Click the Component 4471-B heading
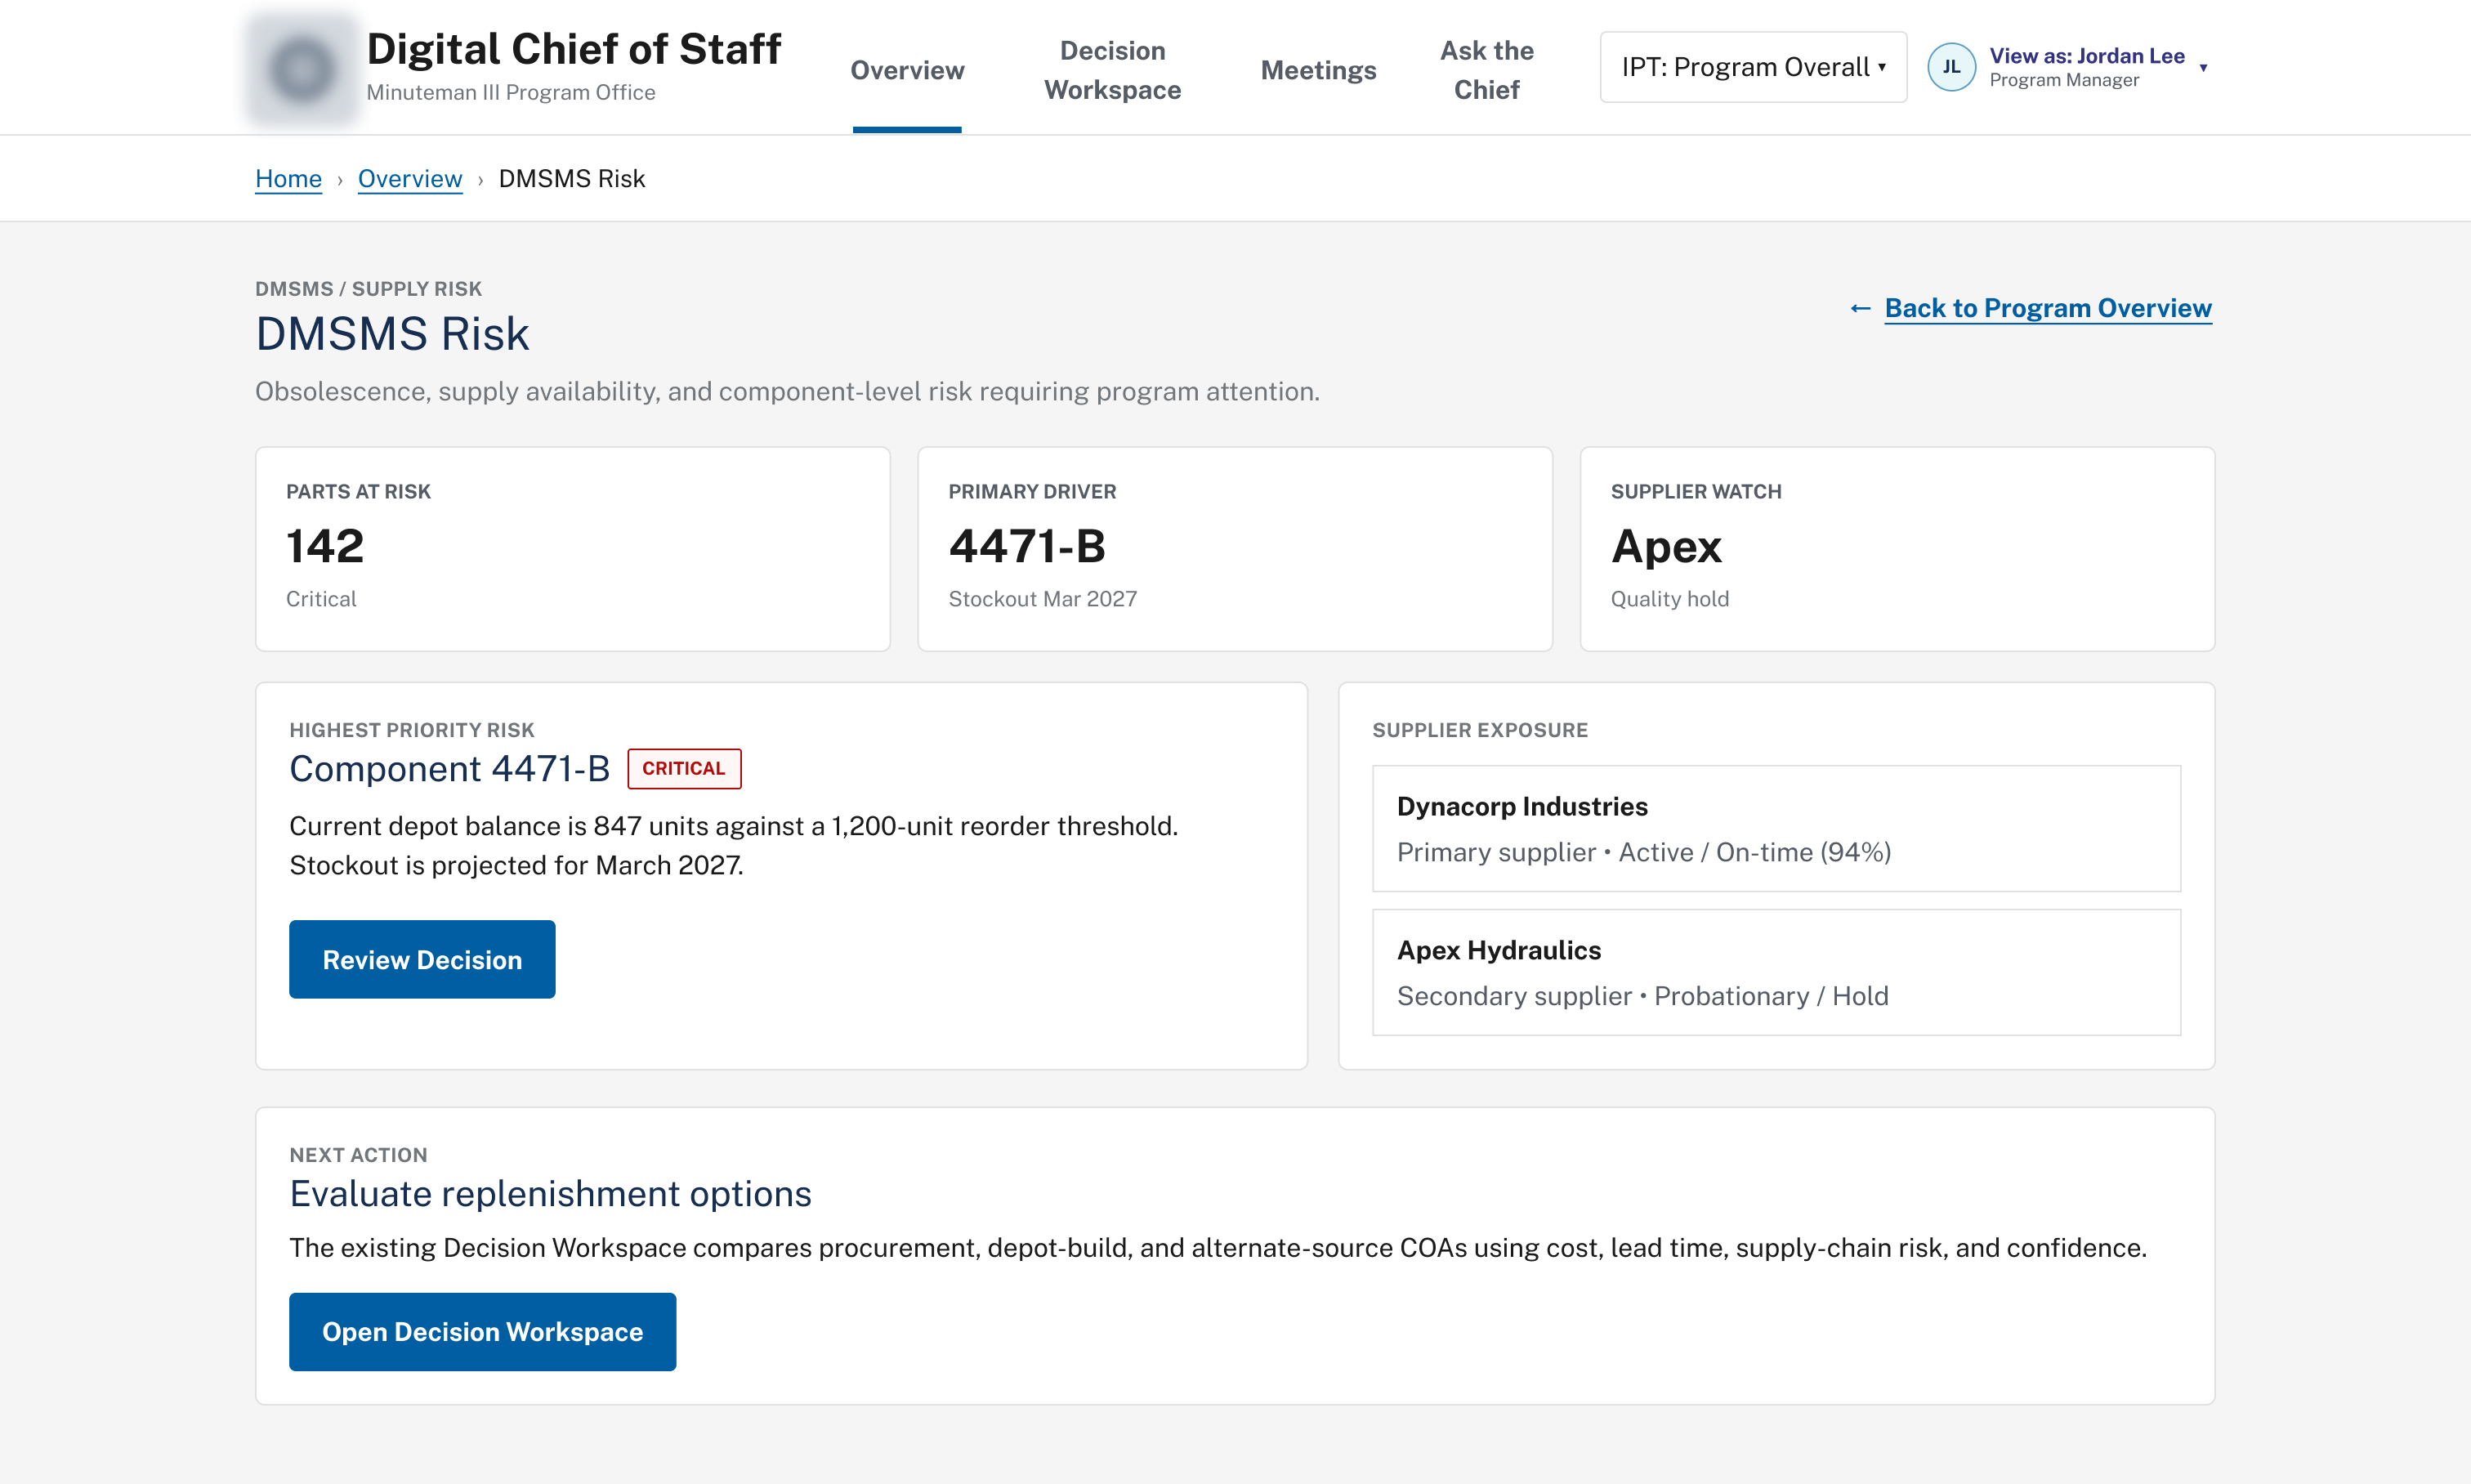2471x1484 pixels. (449, 769)
